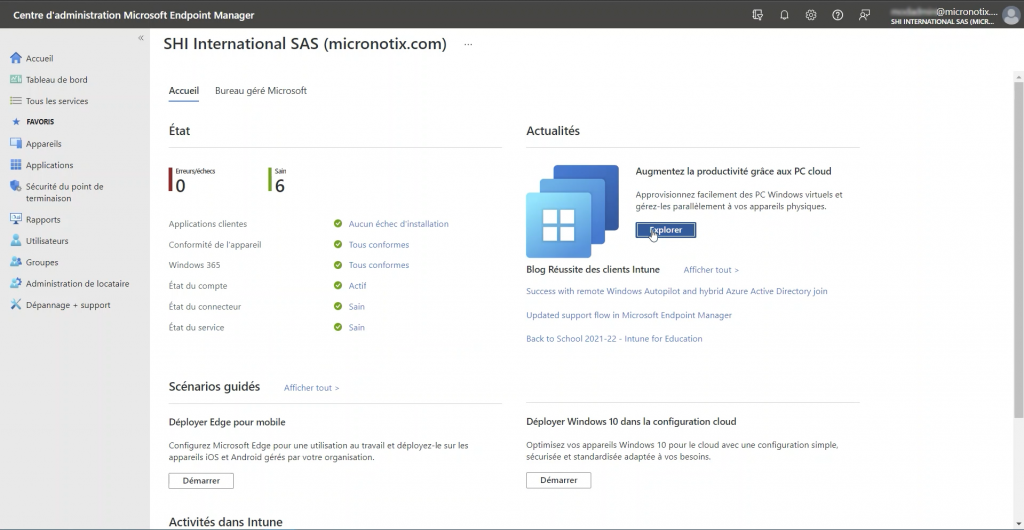Click green check for État du service
The height and width of the screenshot is (530, 1024).
tap(338, 328)
